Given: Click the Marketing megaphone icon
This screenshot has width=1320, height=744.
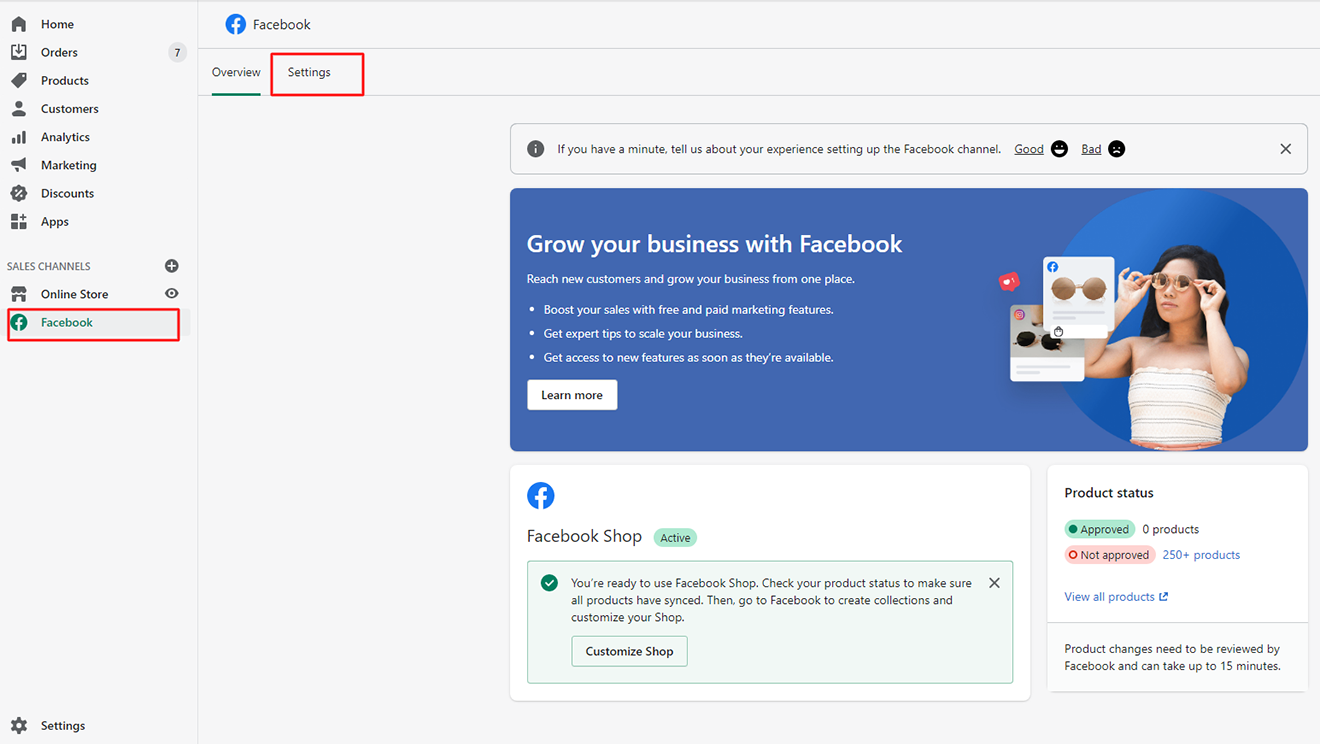Looking at the screenshot, I should (19, 165).
